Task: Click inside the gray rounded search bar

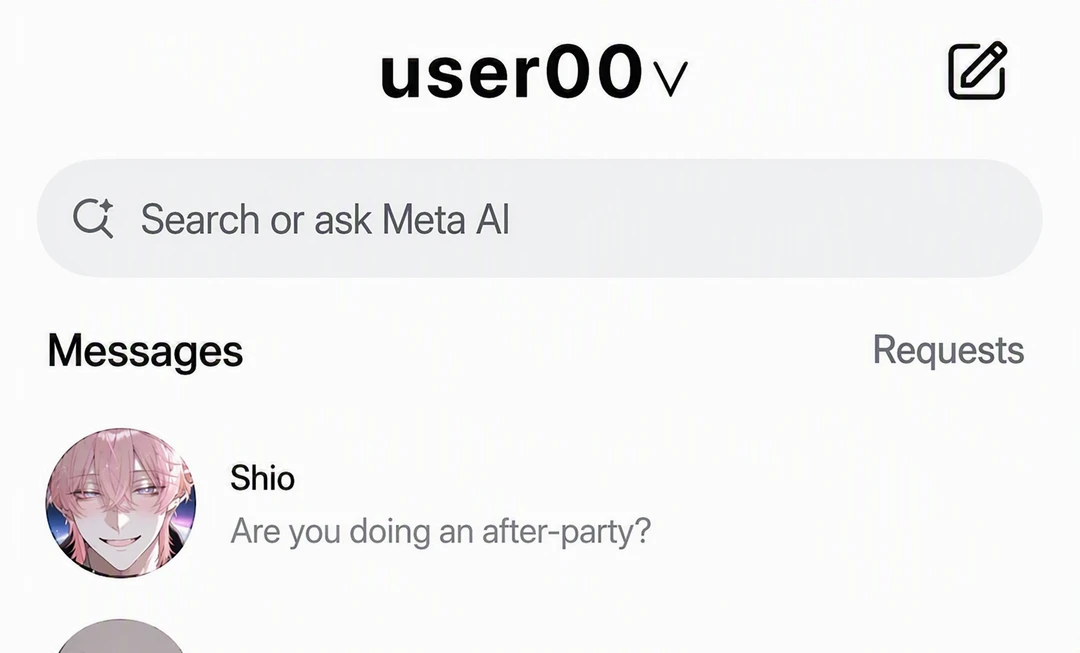Action: click(x=539, y=218)
